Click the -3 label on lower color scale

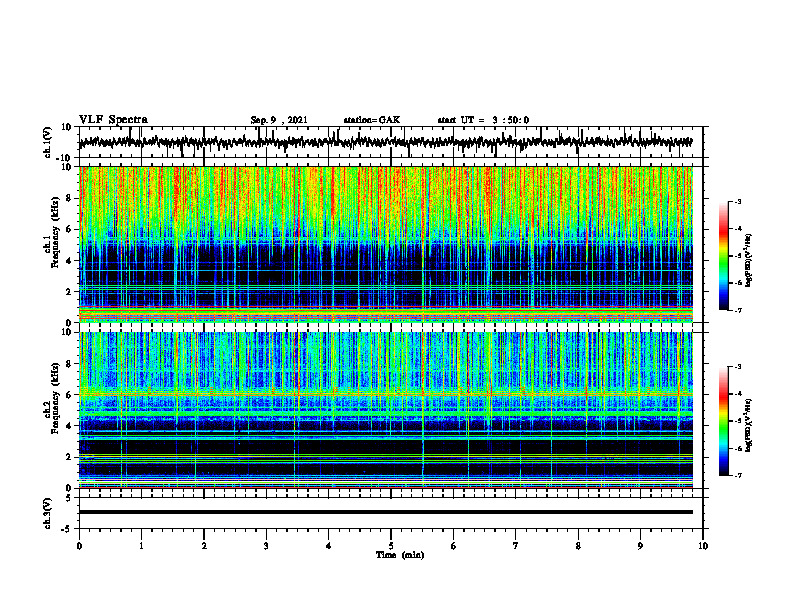click(737, 367)
